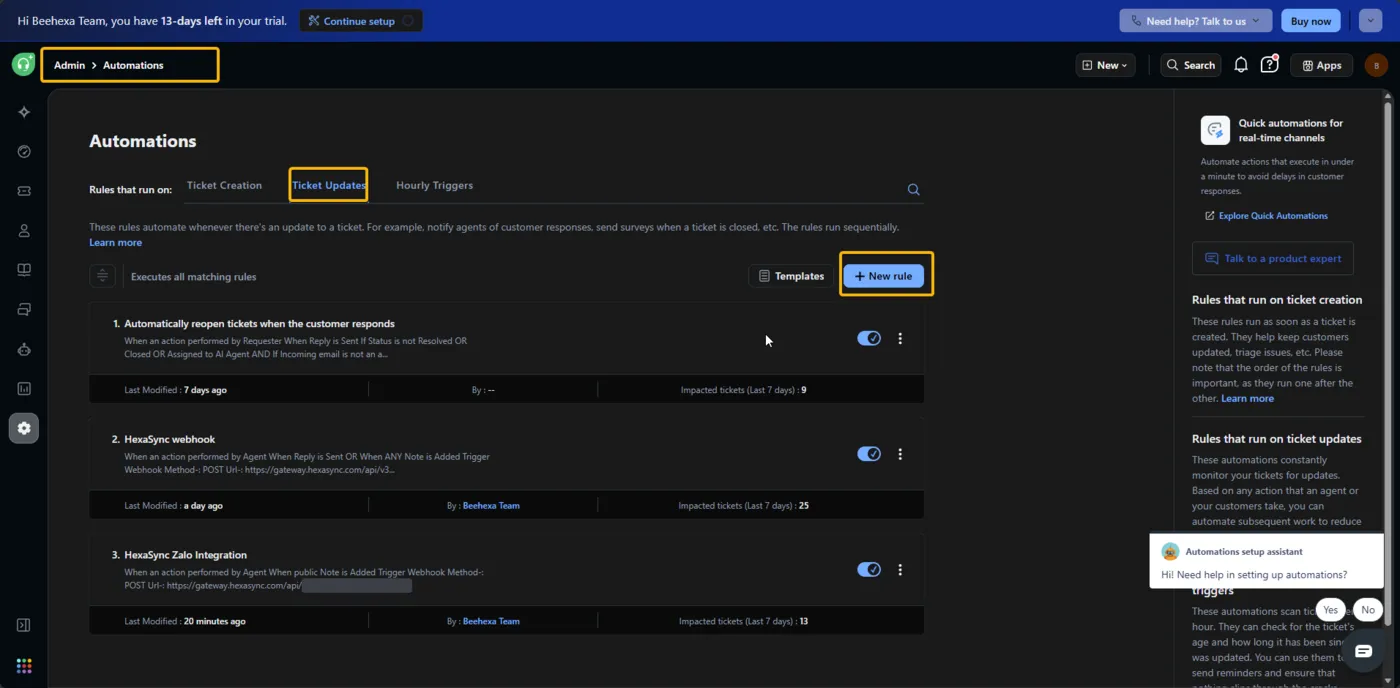
Task: Switch to the Hourly Triggers tab
Action: (434, 185)
